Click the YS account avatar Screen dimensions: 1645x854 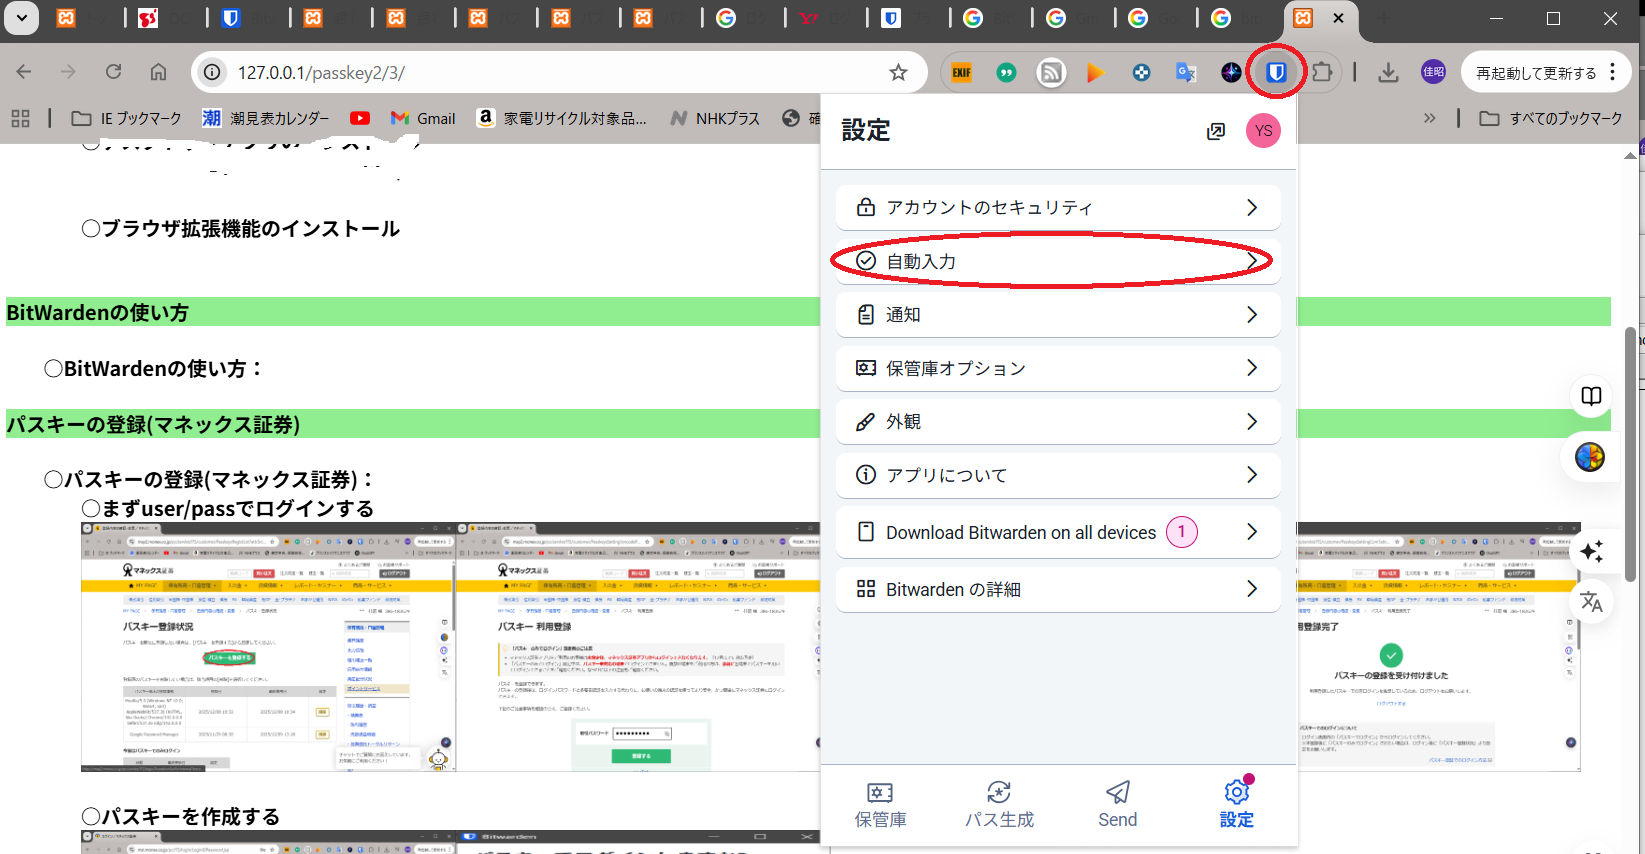tap(1263, 131)
